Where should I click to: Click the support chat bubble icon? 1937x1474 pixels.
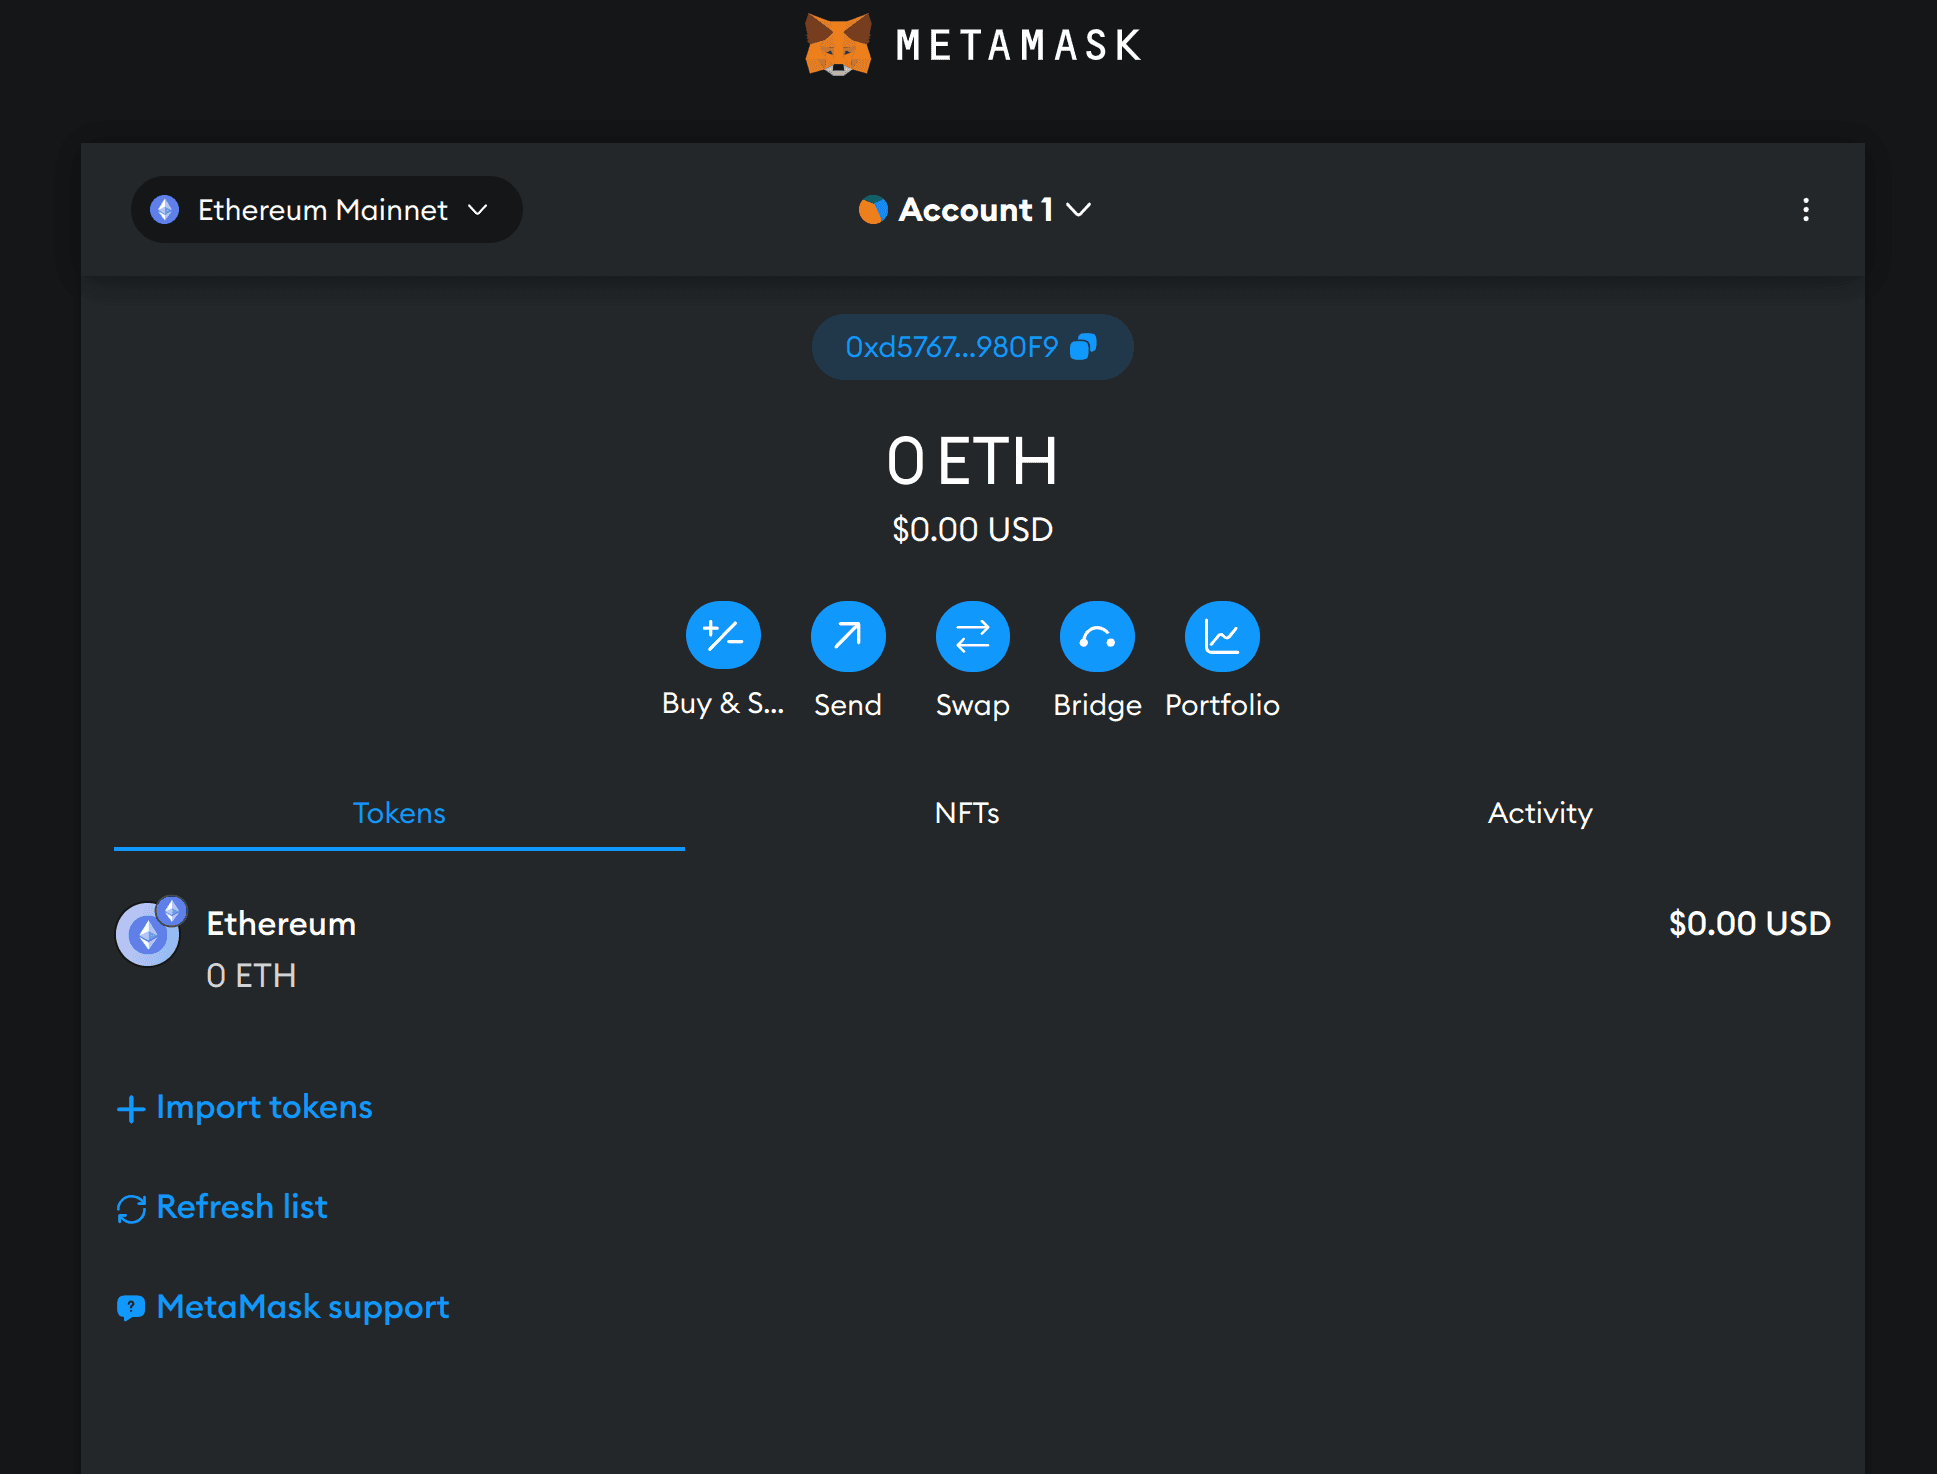click(x=131, y=1308)
